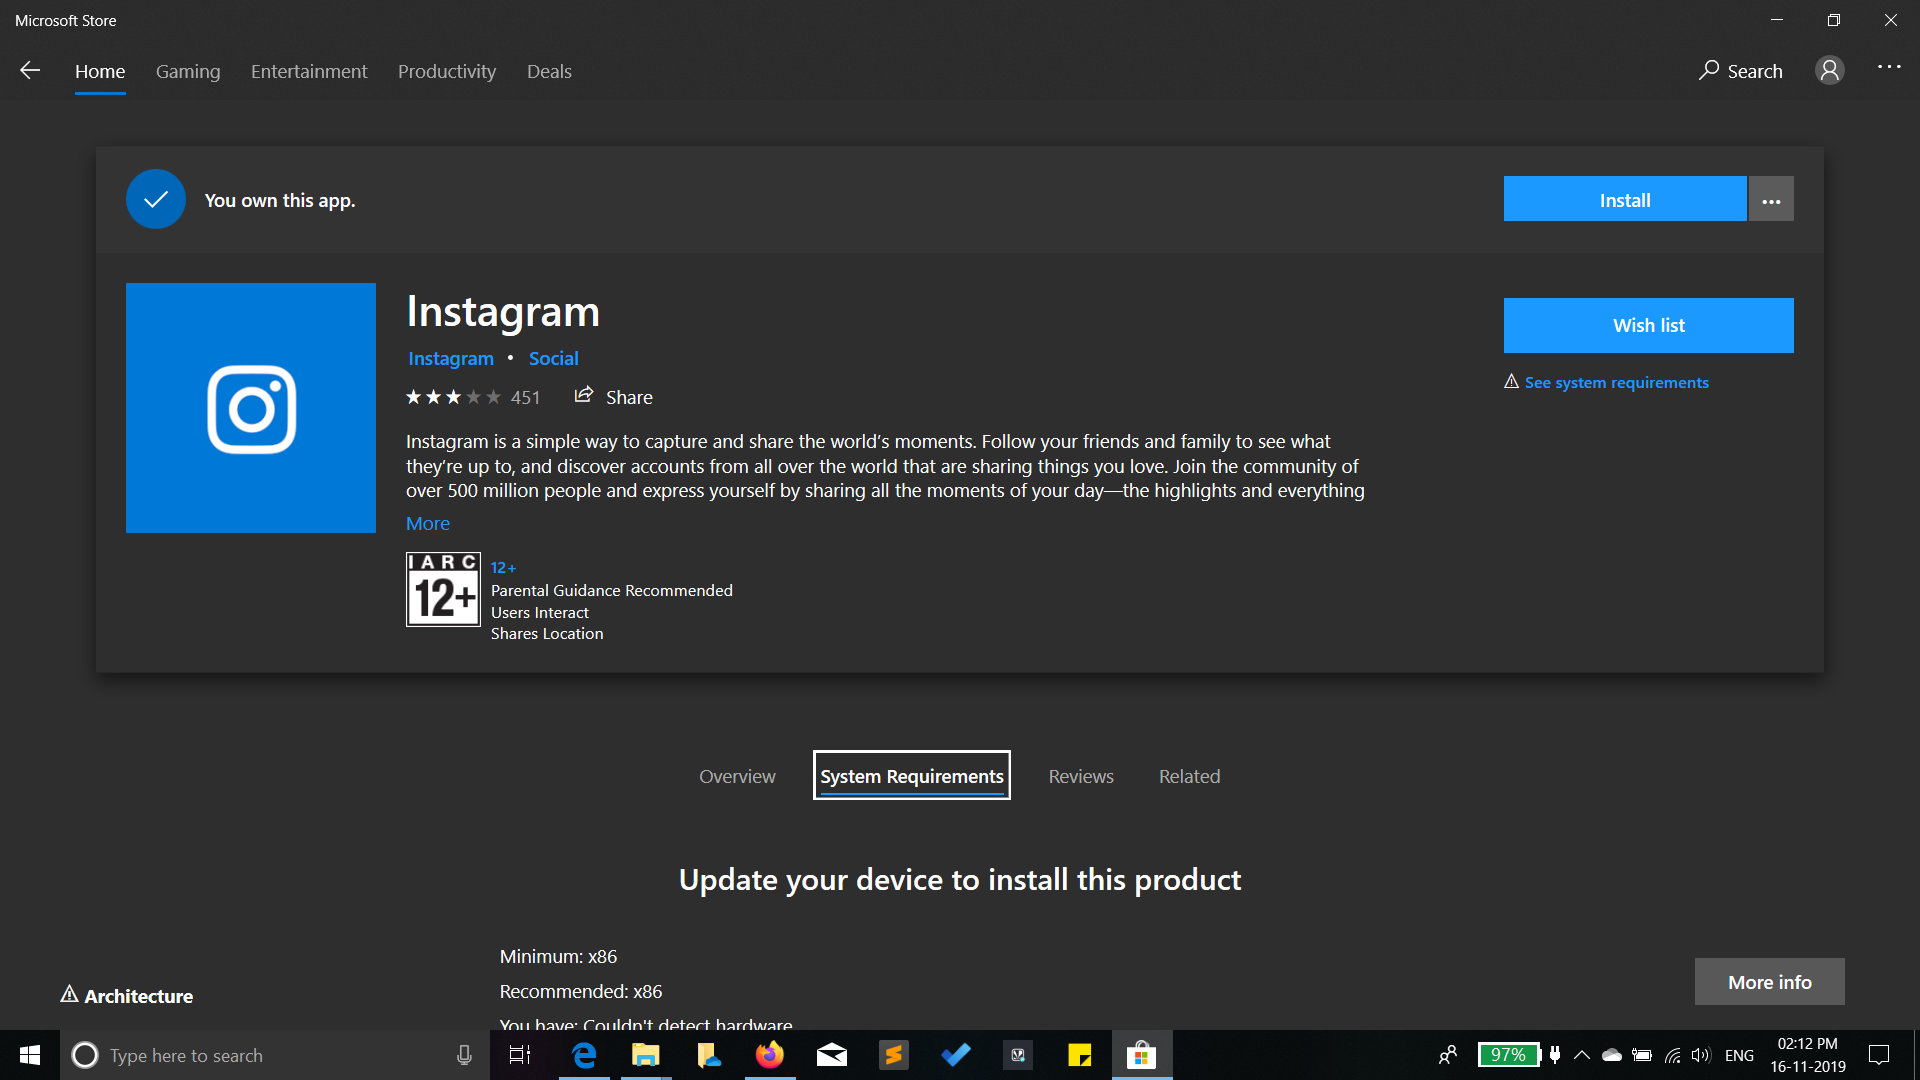Switch to the Overview section tab

point(737,776)
